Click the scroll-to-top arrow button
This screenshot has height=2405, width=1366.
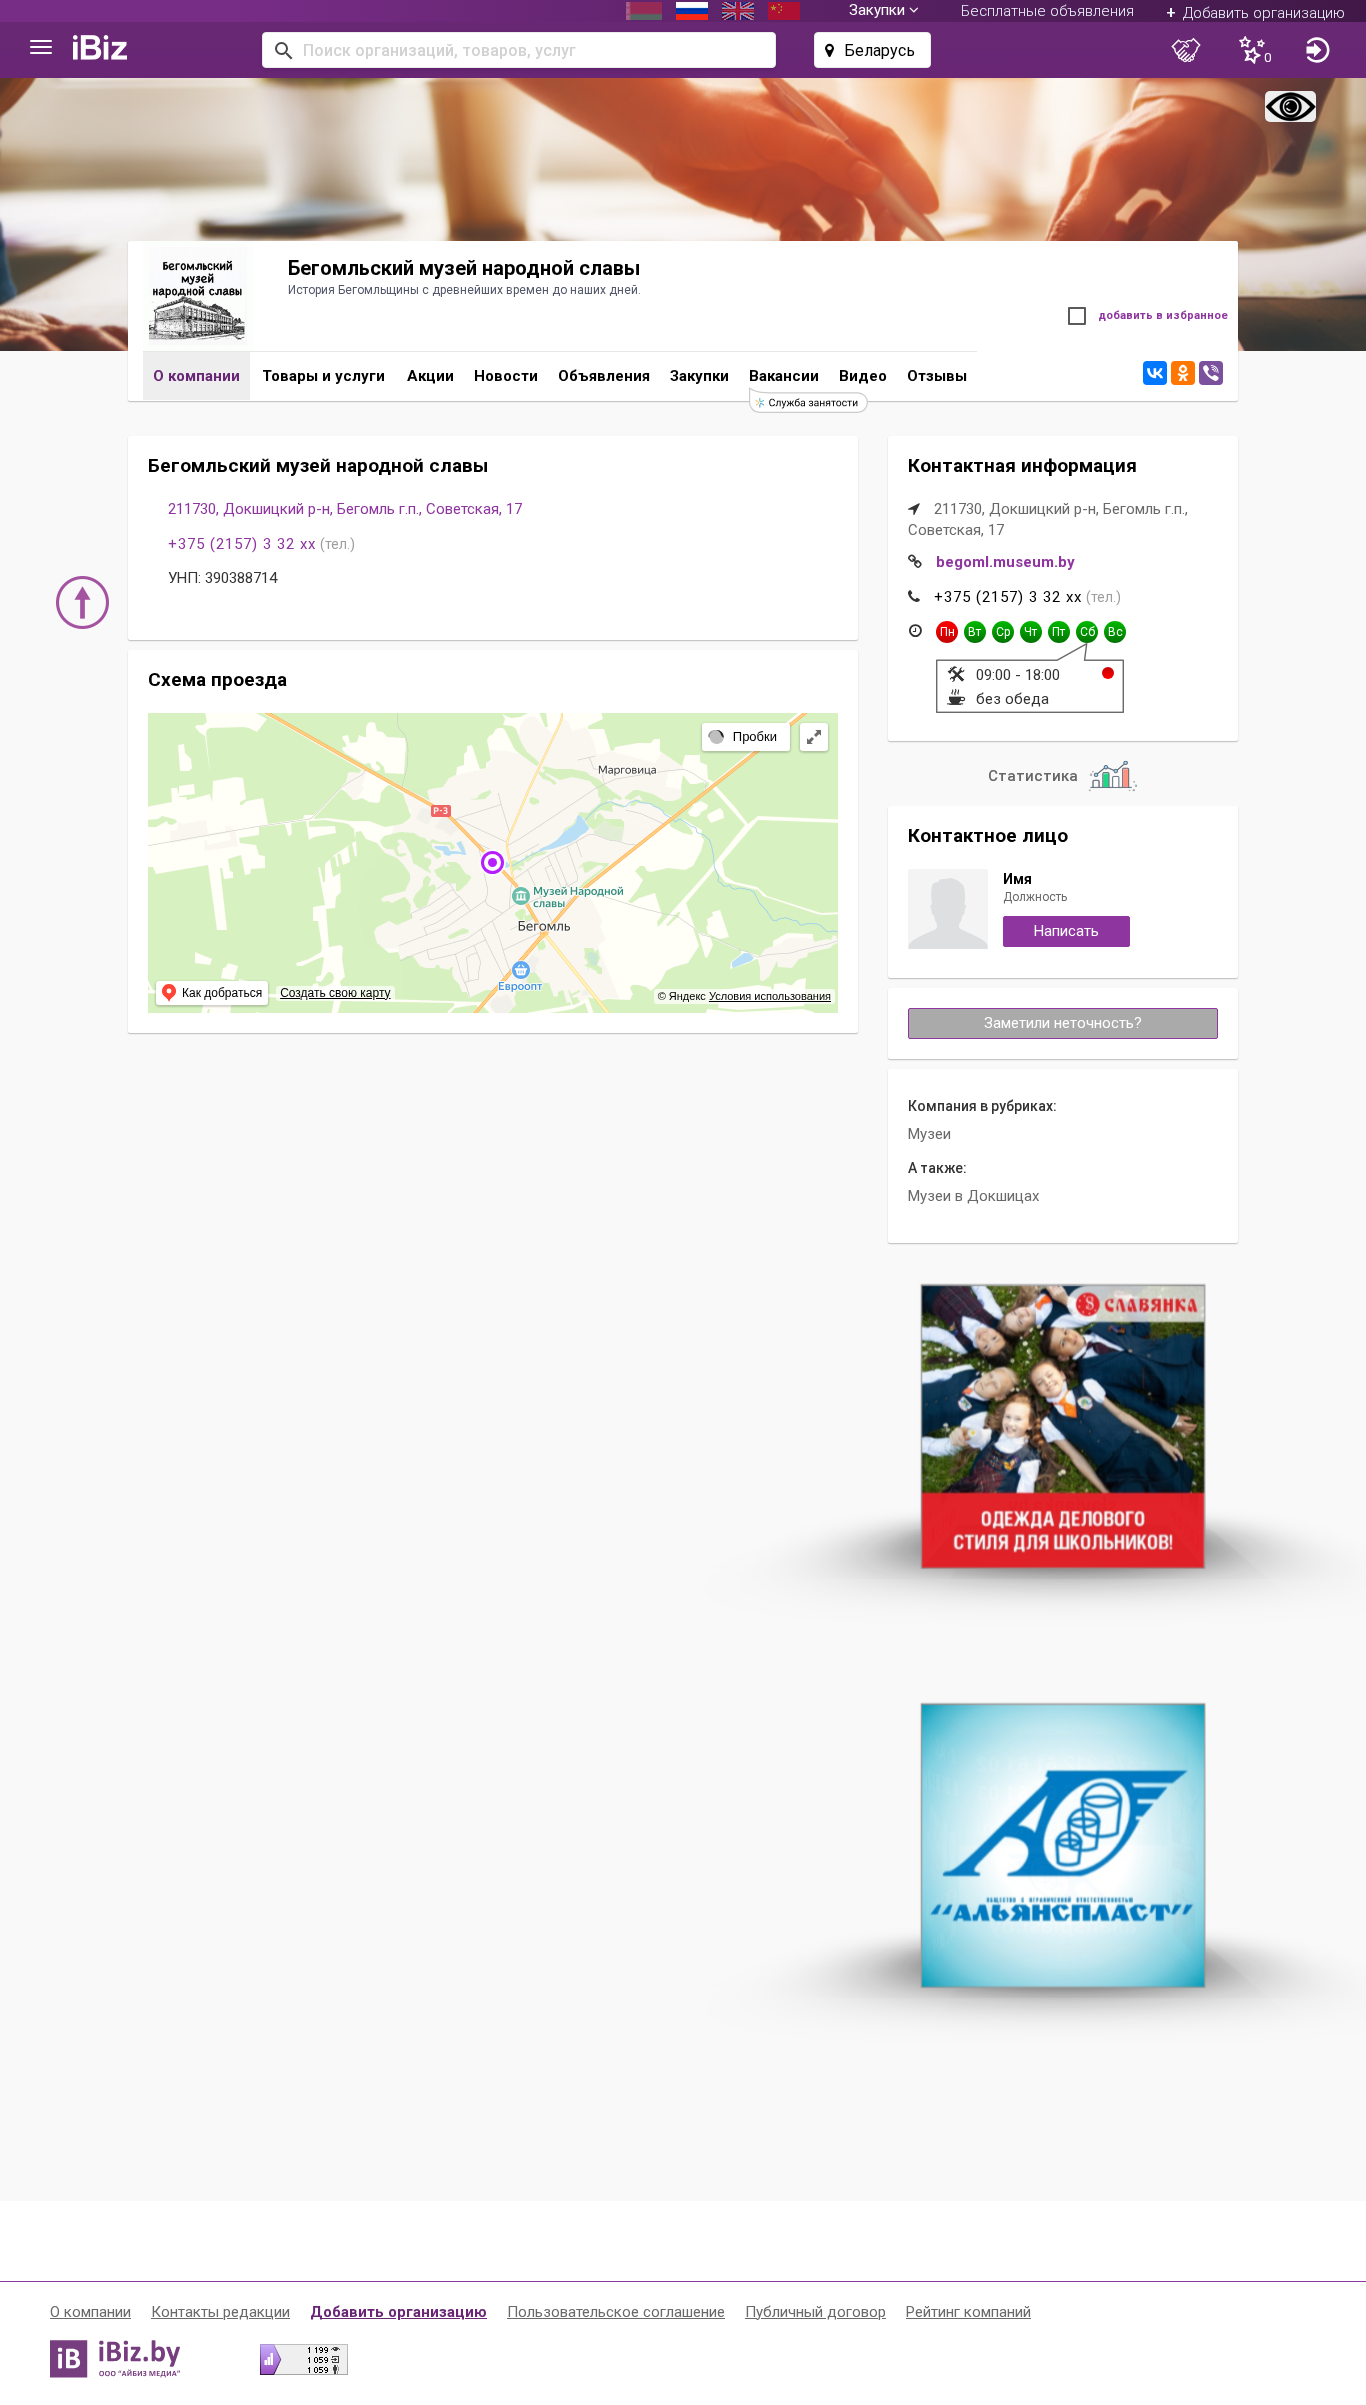coord(82,603)
